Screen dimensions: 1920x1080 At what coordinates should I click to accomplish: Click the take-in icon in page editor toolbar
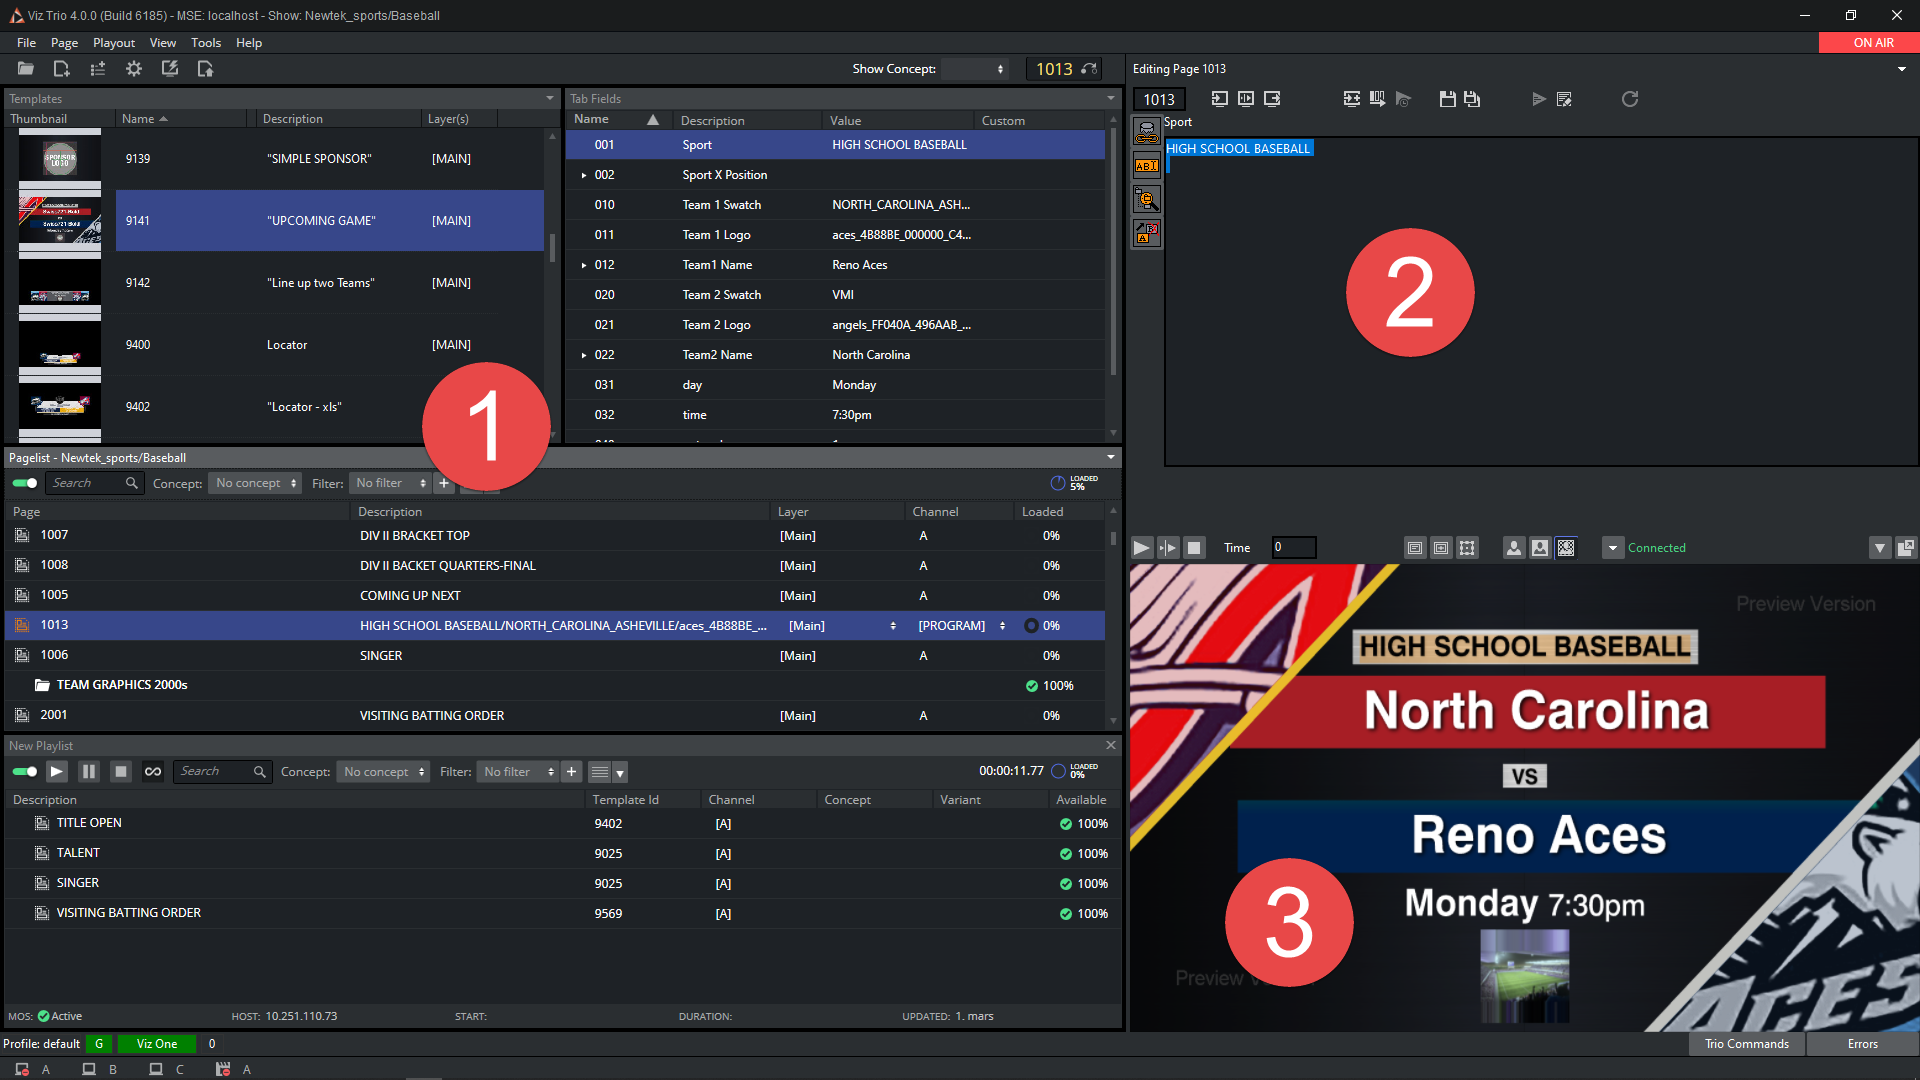1220,99
